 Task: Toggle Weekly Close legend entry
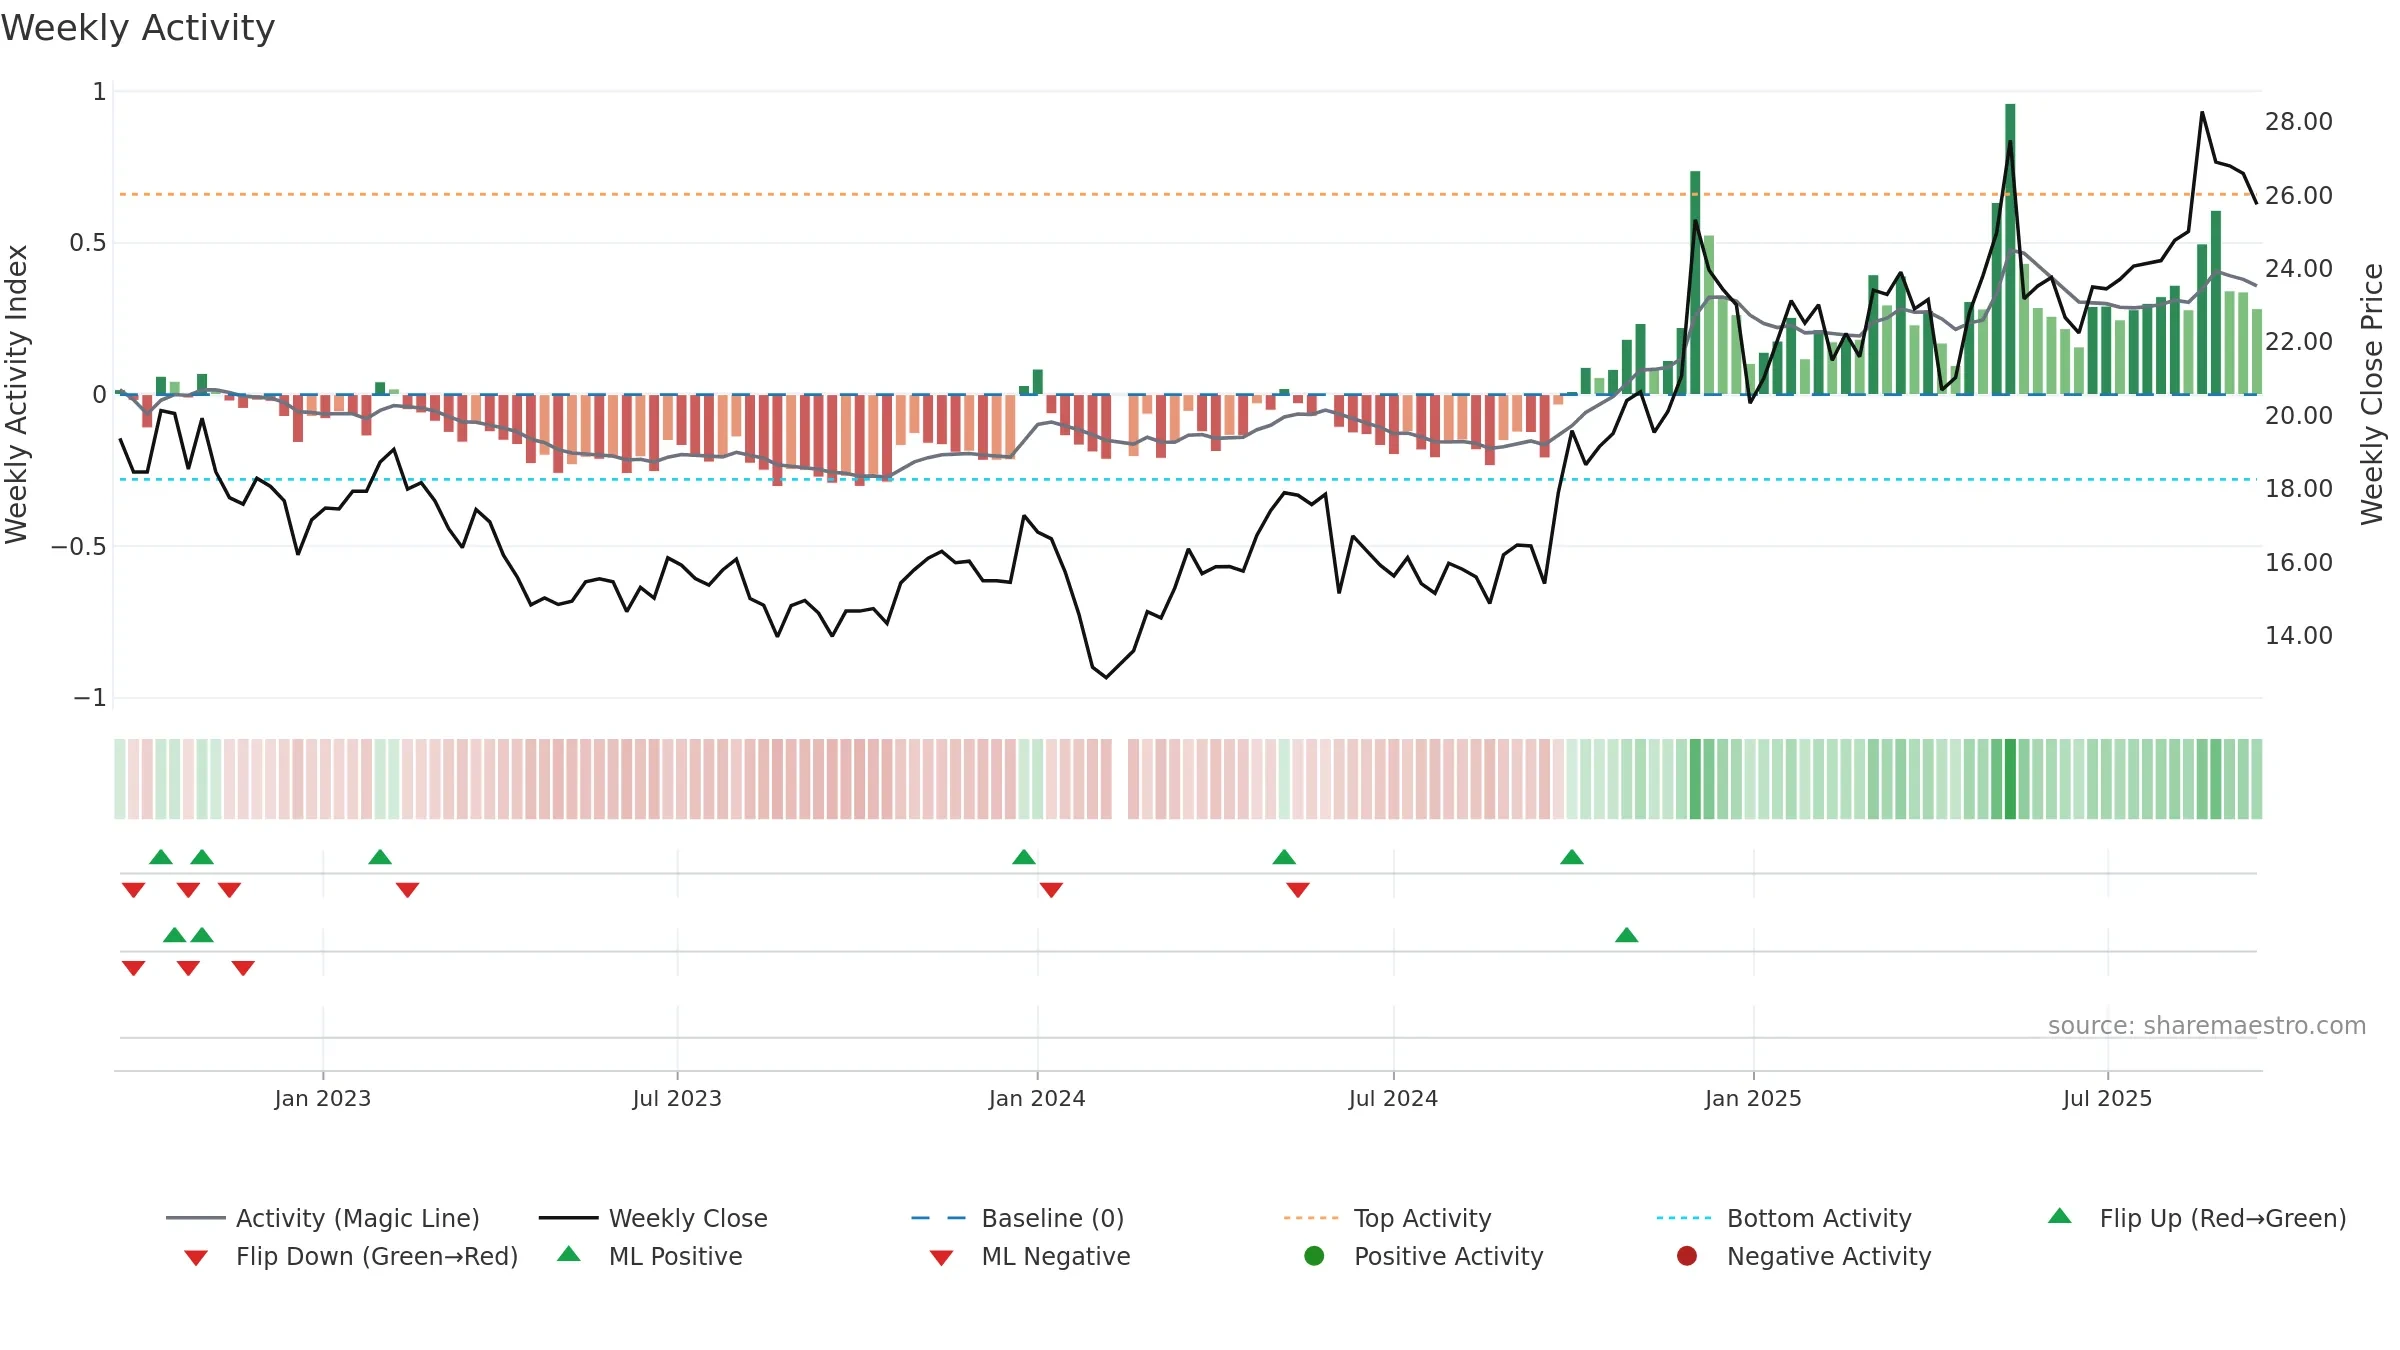(x=653, y=1218)
